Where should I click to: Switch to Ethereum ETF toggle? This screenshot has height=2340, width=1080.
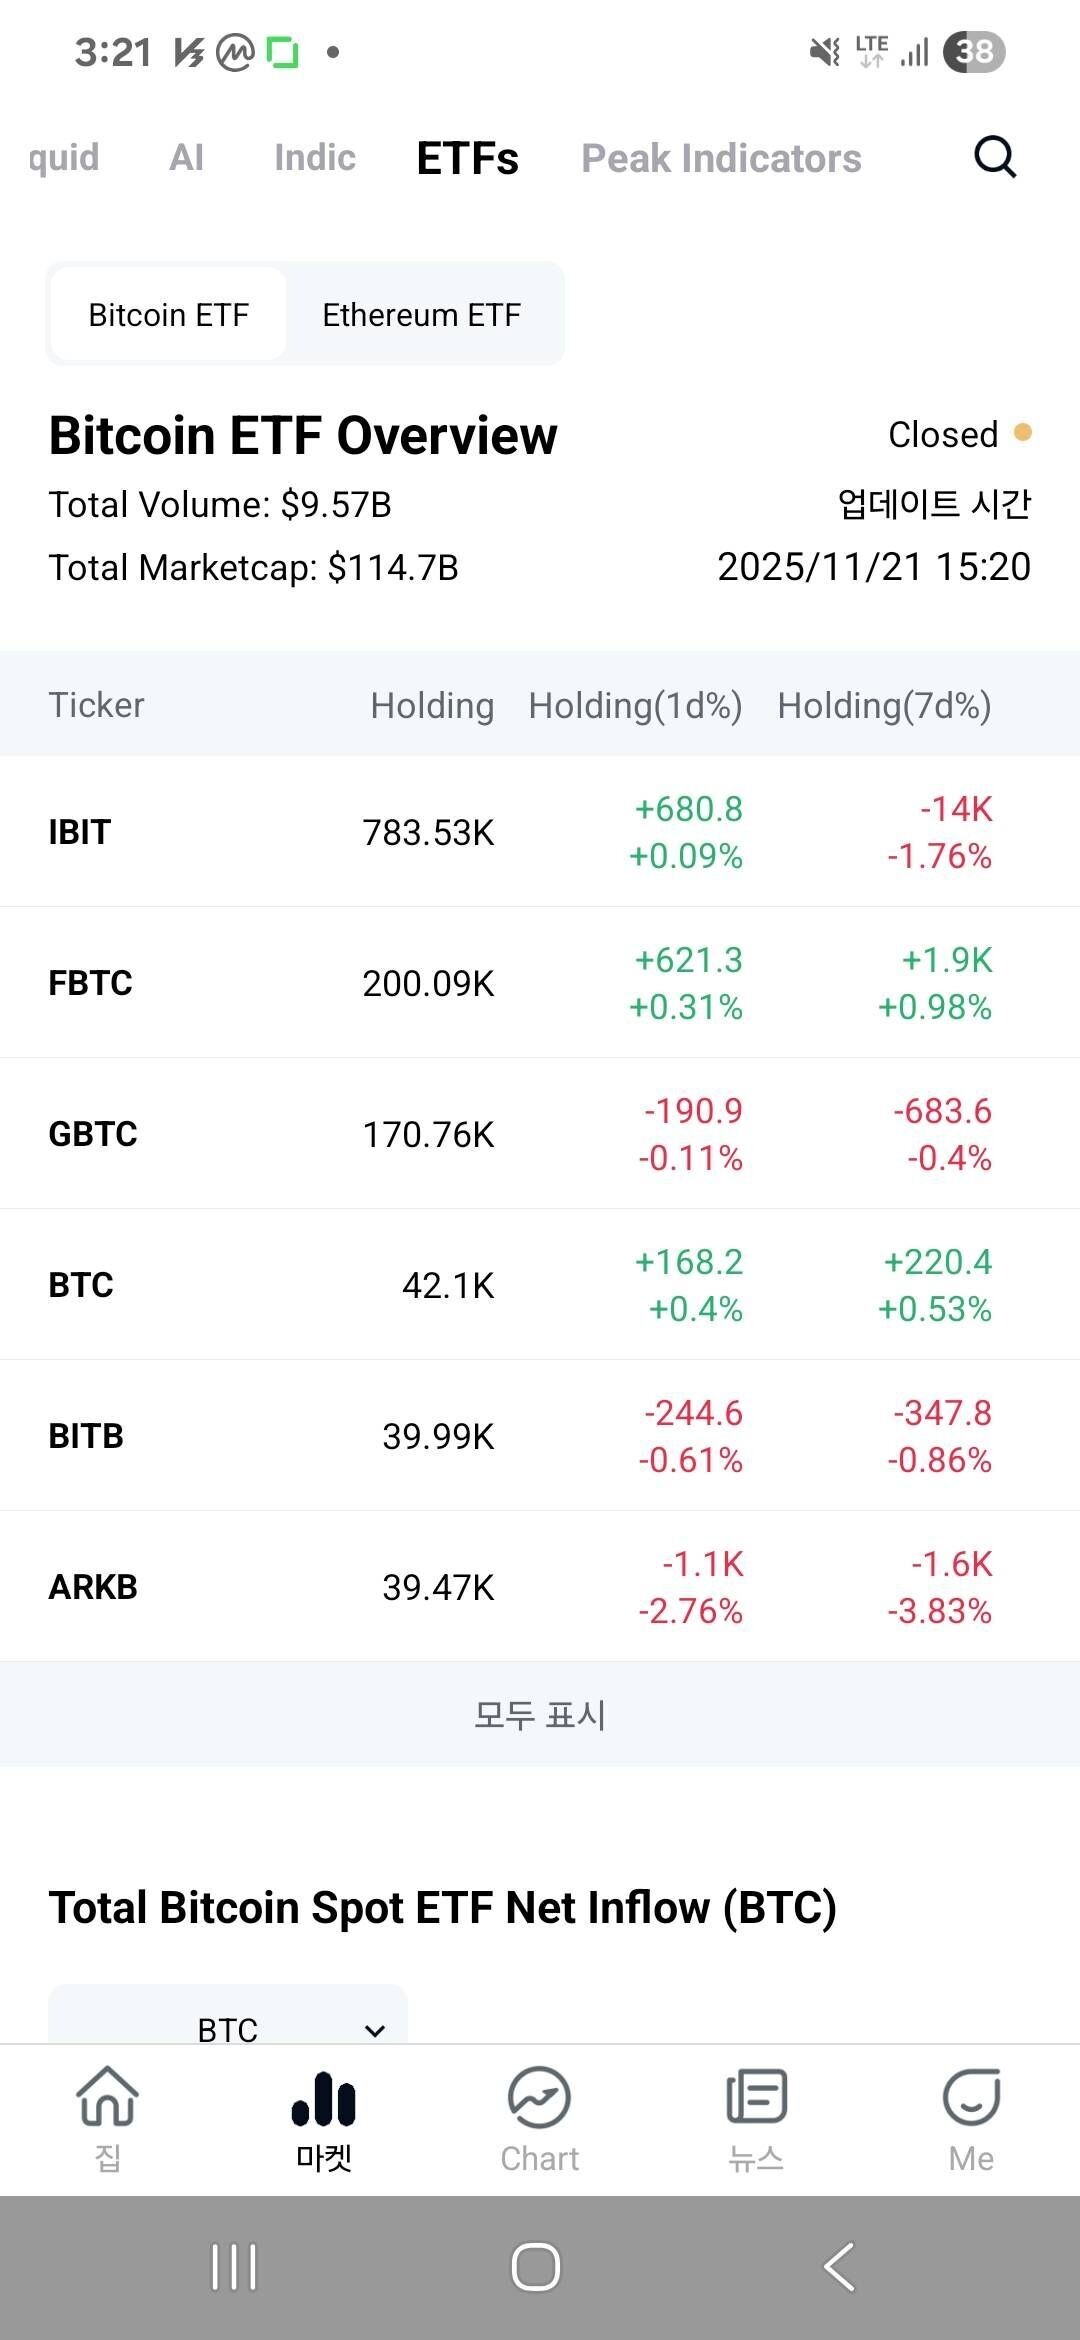click(421, 315)
